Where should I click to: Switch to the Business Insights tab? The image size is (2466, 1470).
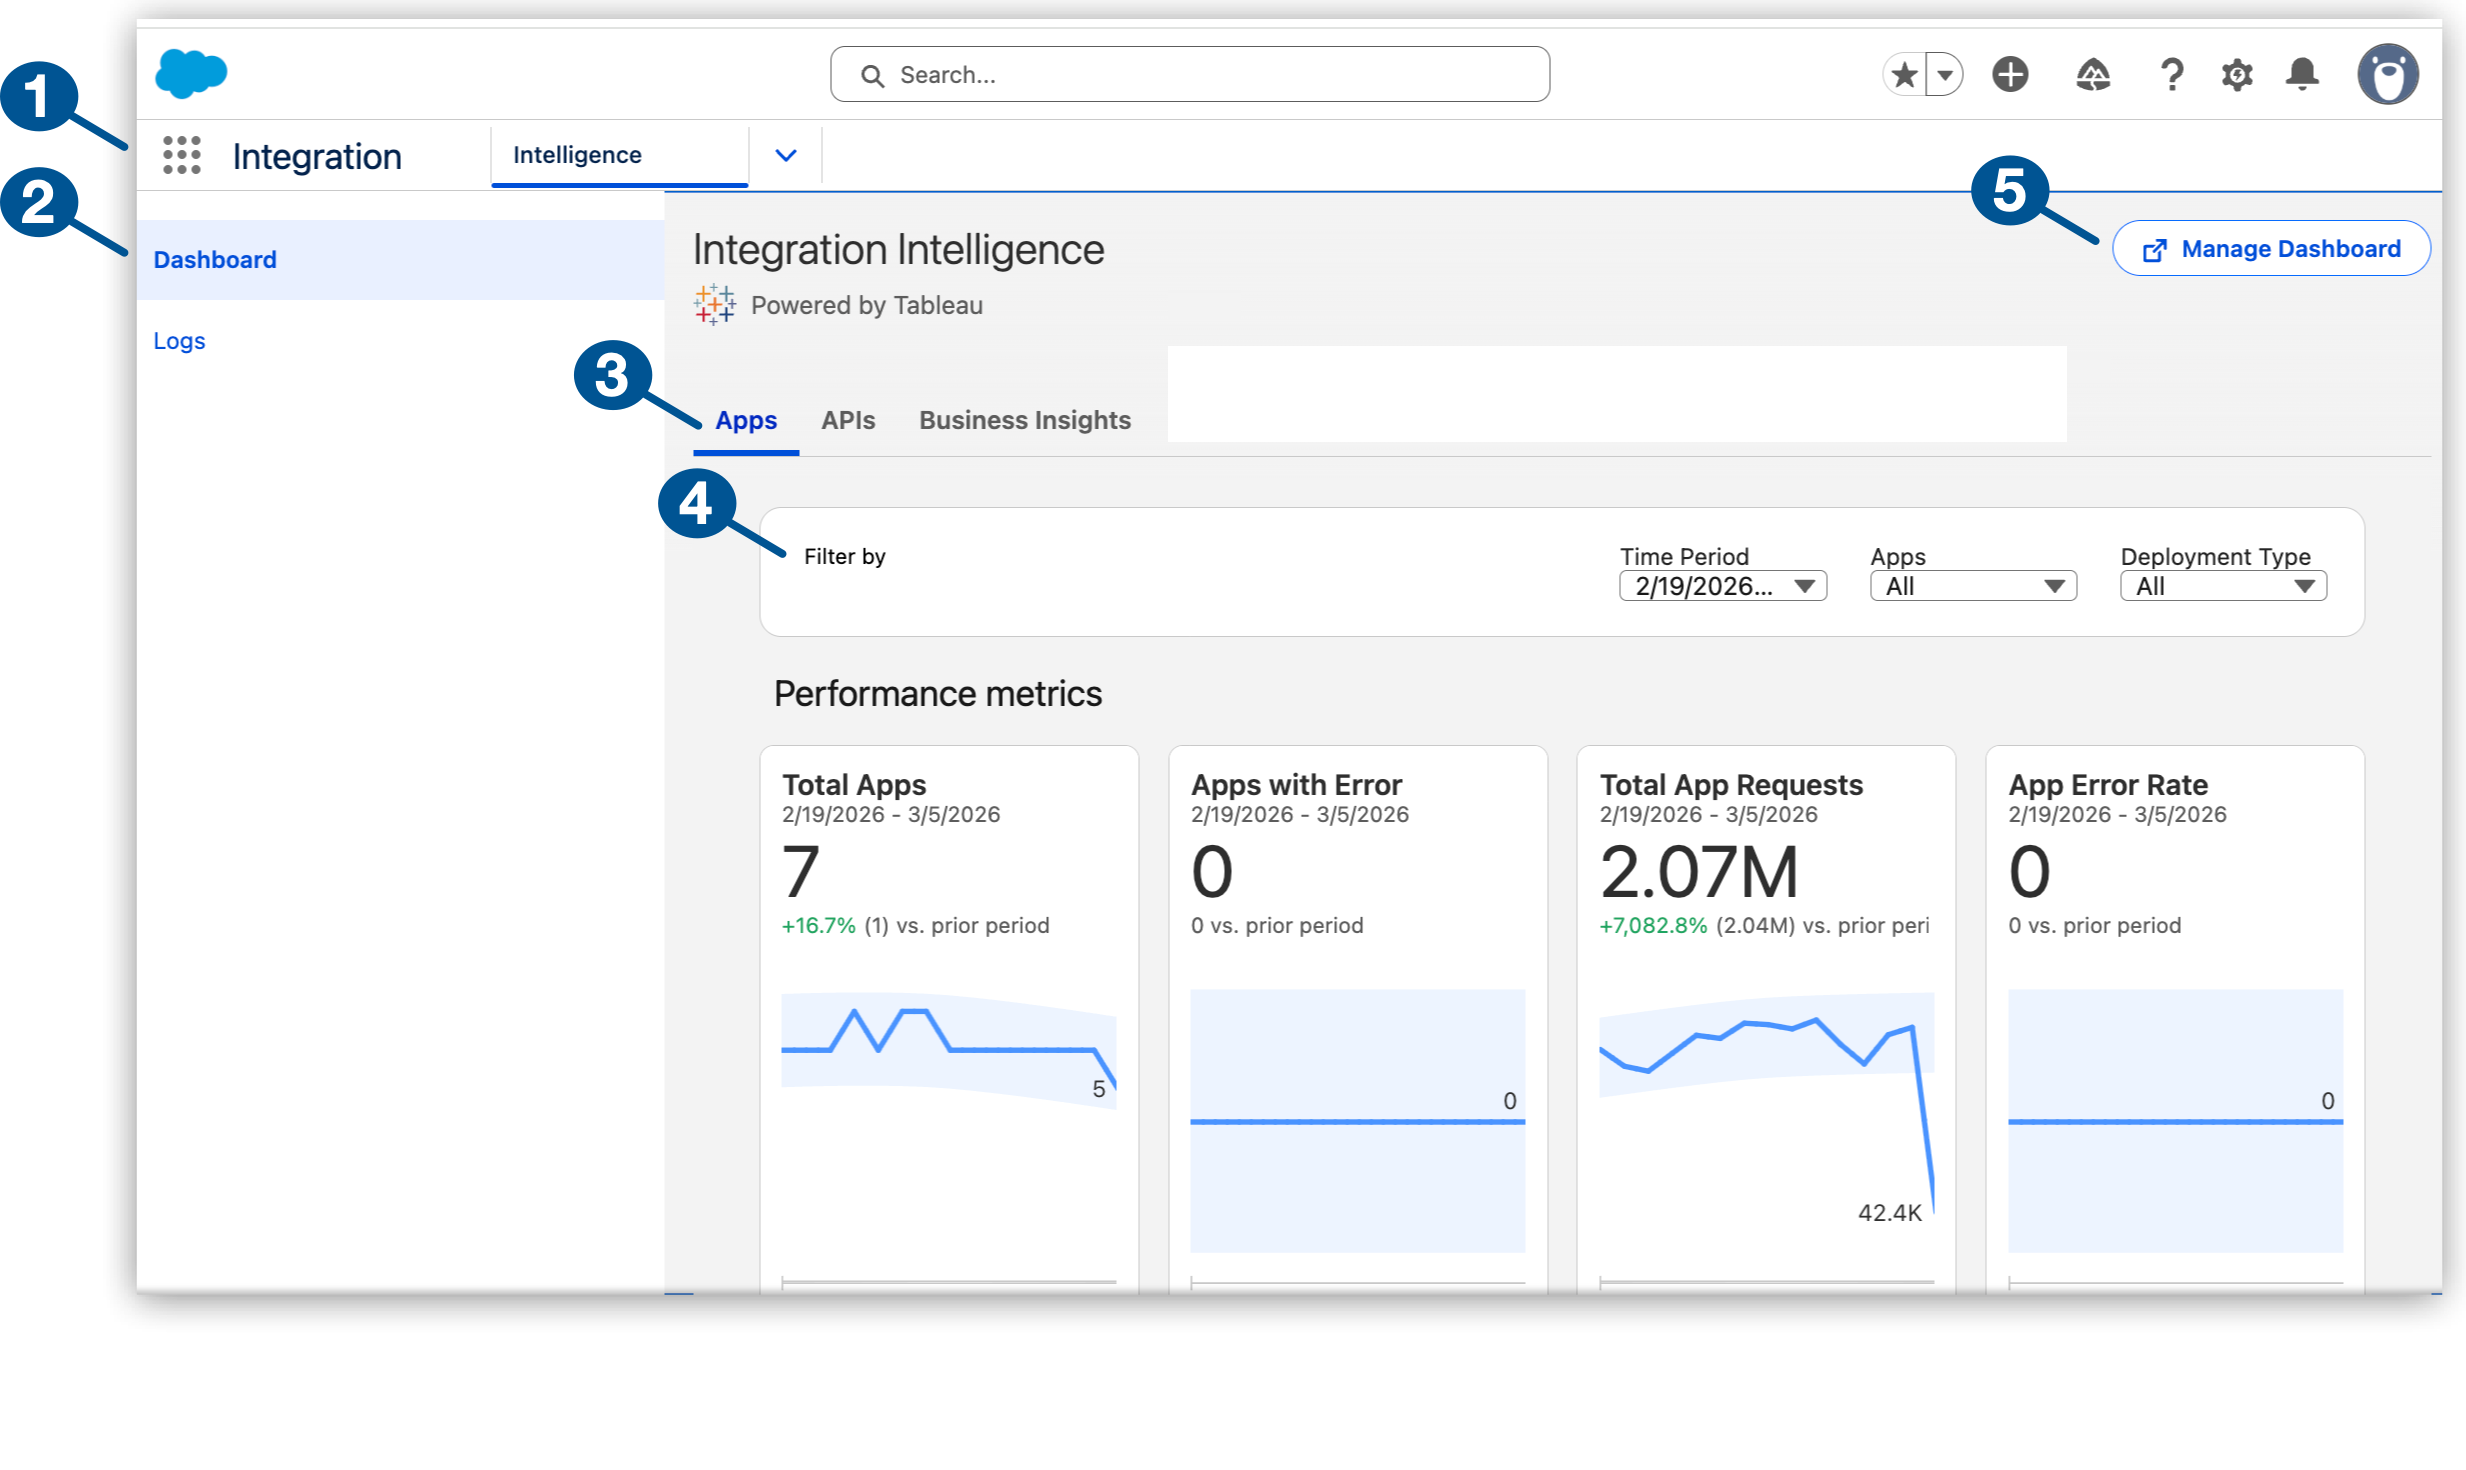click(x=1025, y=421)
